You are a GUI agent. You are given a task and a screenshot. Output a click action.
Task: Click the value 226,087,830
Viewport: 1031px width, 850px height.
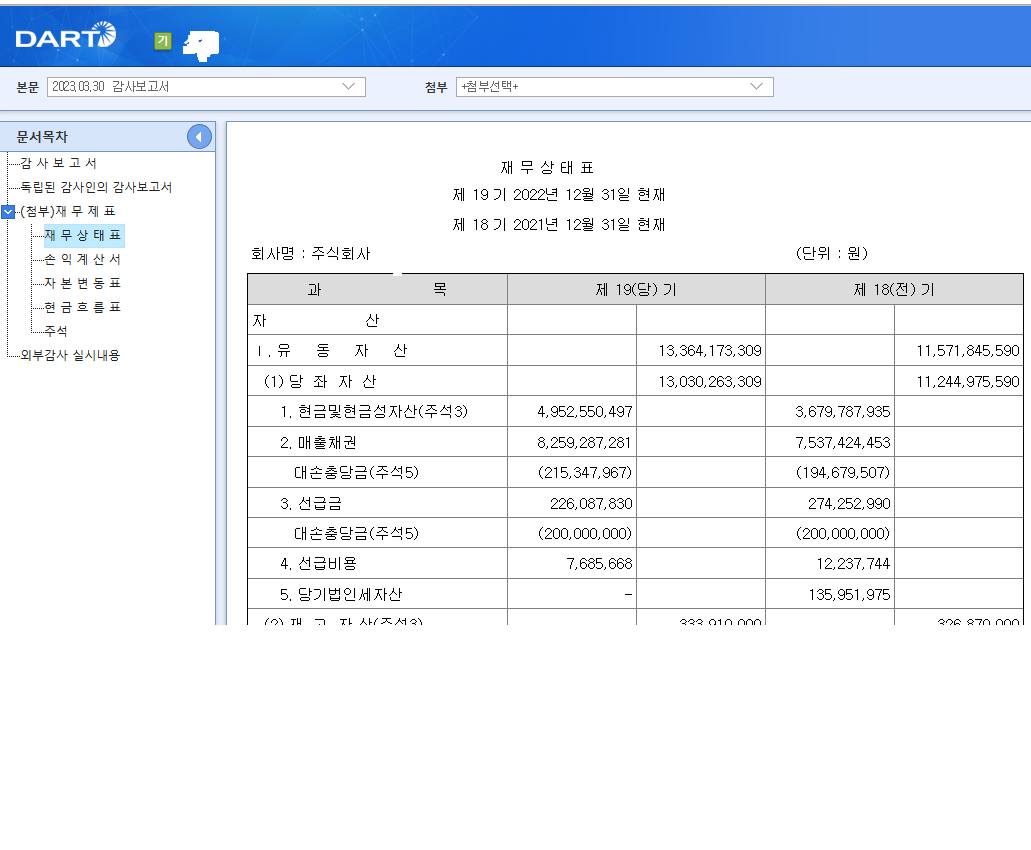point(591,504)
